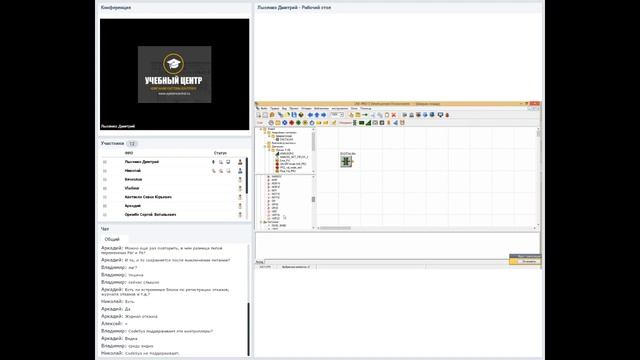Click the red circle icon in second toolbar
The height and width of the screenshot is (360, 640).
point(291,123)
